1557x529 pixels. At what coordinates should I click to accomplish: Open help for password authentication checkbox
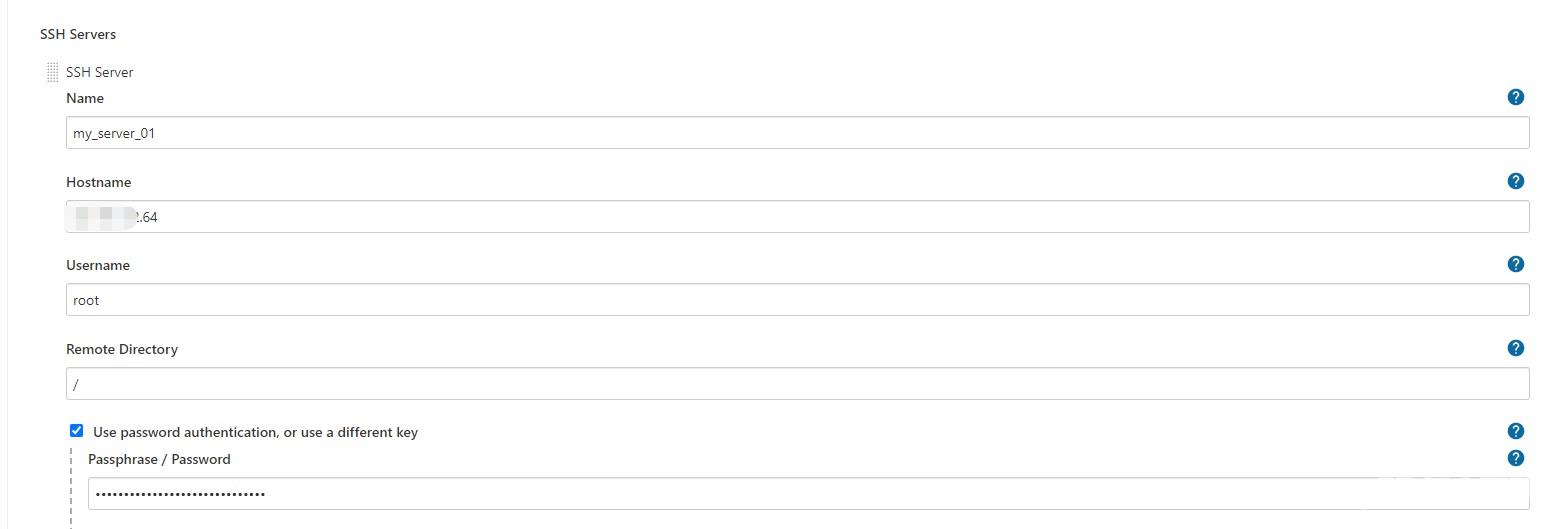tap(1515, 431)
